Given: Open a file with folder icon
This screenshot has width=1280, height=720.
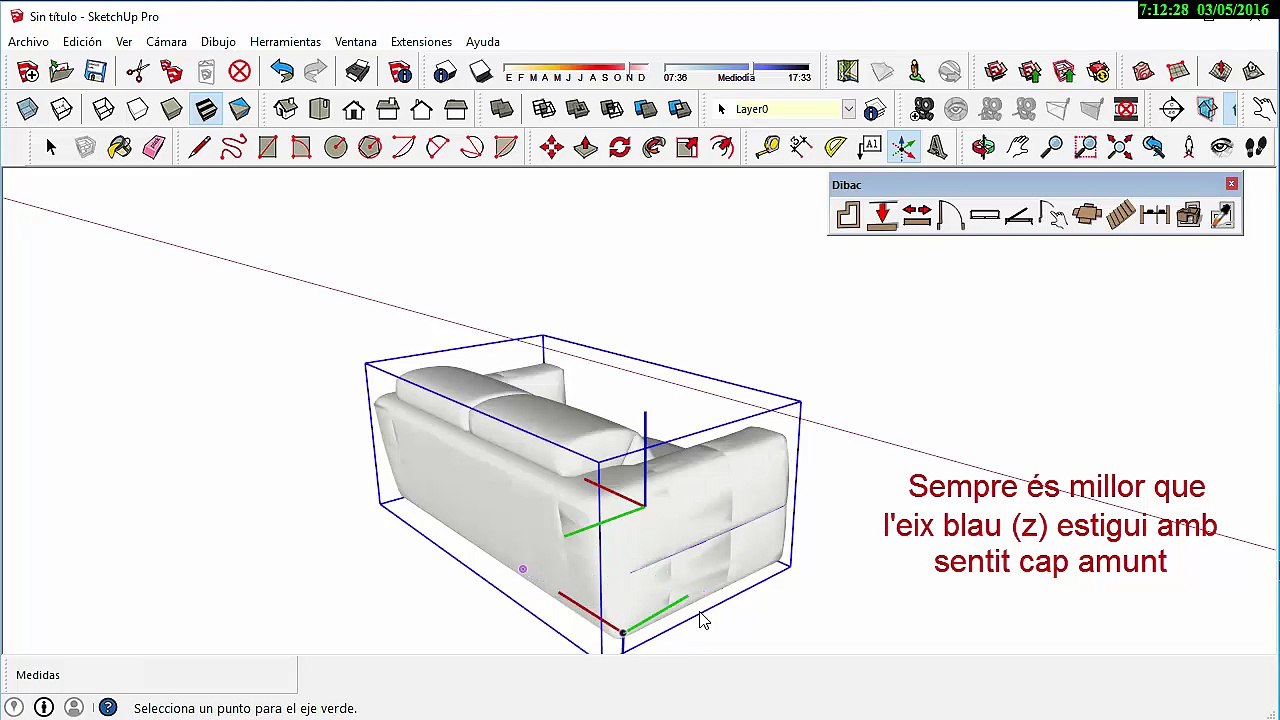Looking at the screenshot, I should [62, 72].
